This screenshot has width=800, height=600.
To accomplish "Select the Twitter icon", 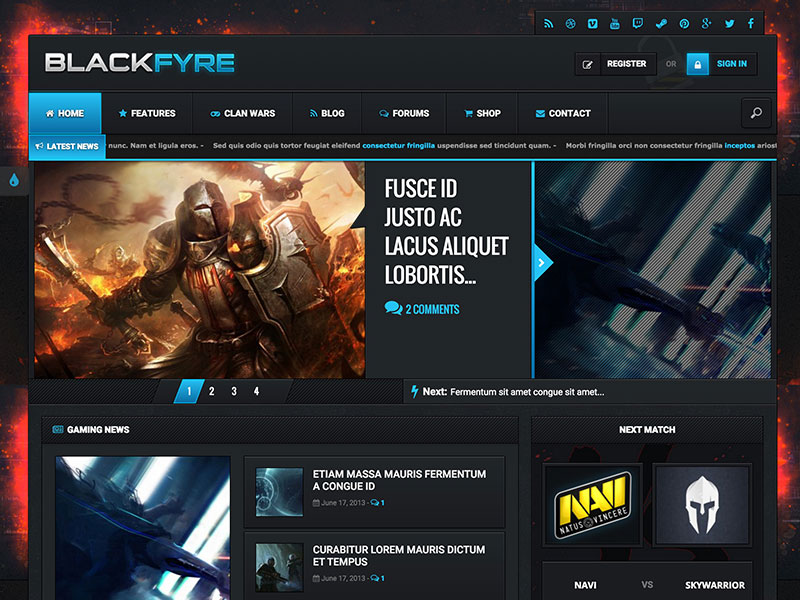I will click(729, 21).
